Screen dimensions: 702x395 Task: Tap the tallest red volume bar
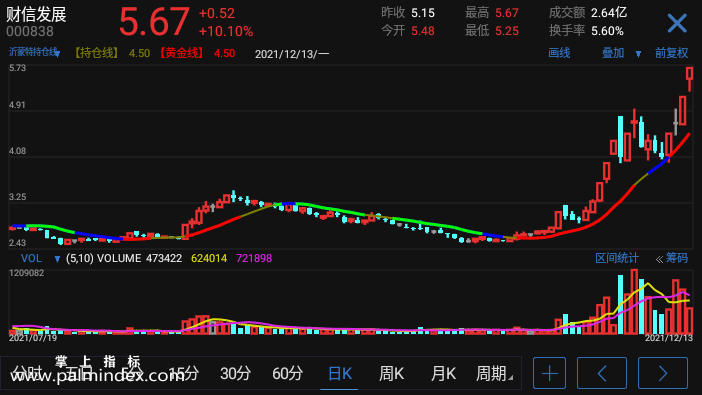(x=634, y=302)
